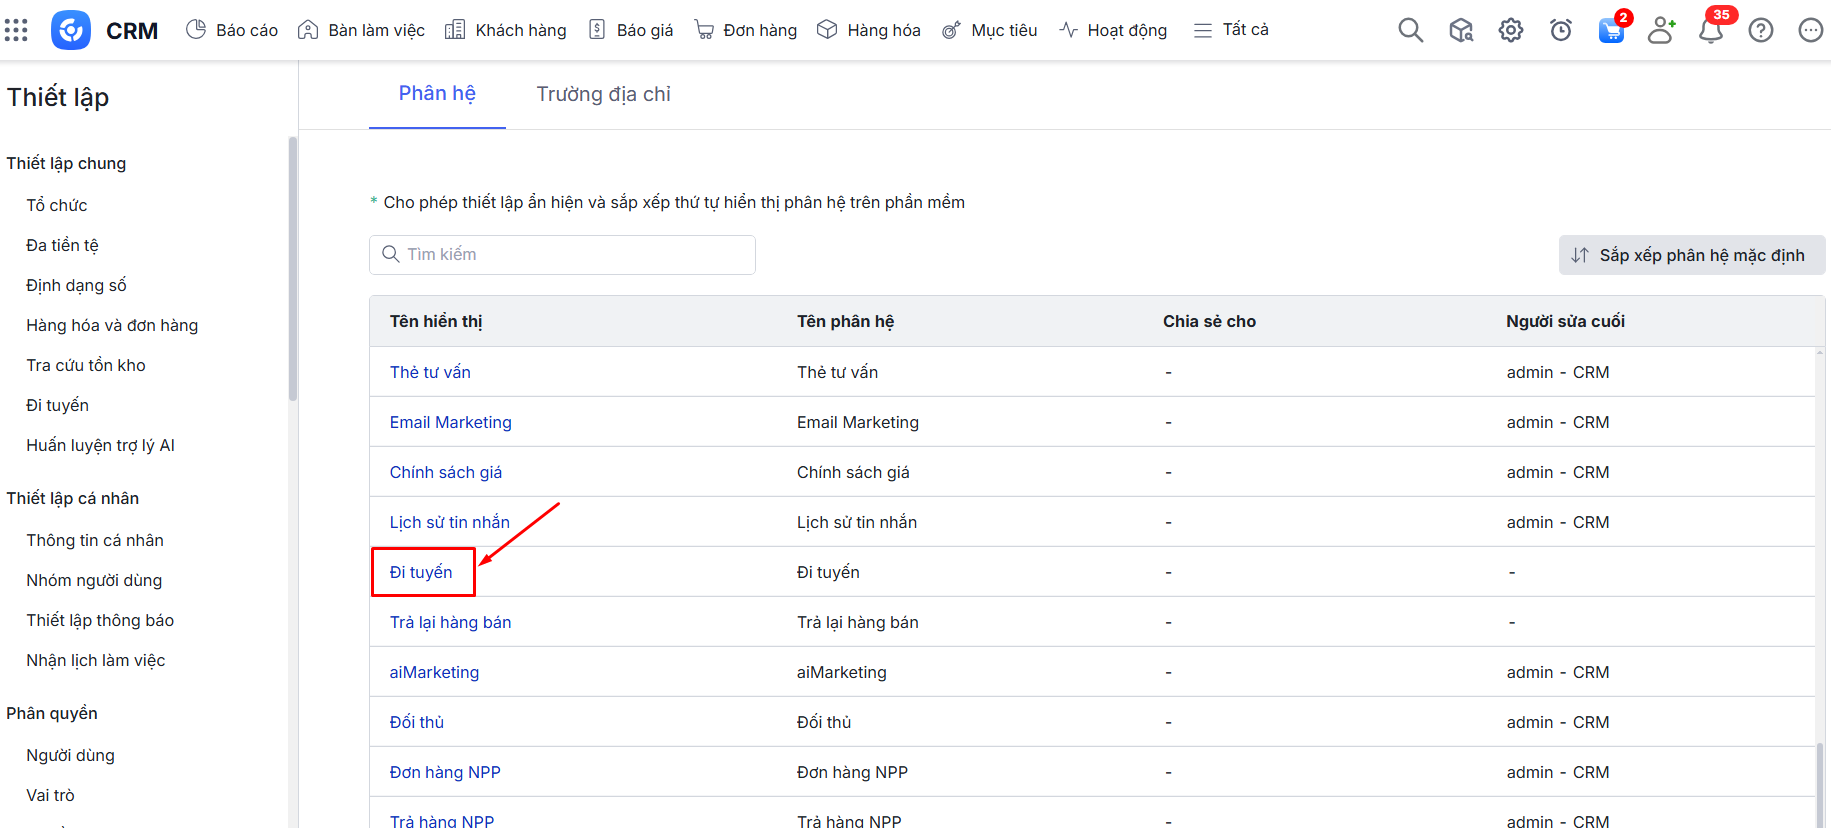Image resolution: width=1831 pixels, height=828 pixels.
Task: Click the alarm clock reminder icon
Action: (1560, 30)
